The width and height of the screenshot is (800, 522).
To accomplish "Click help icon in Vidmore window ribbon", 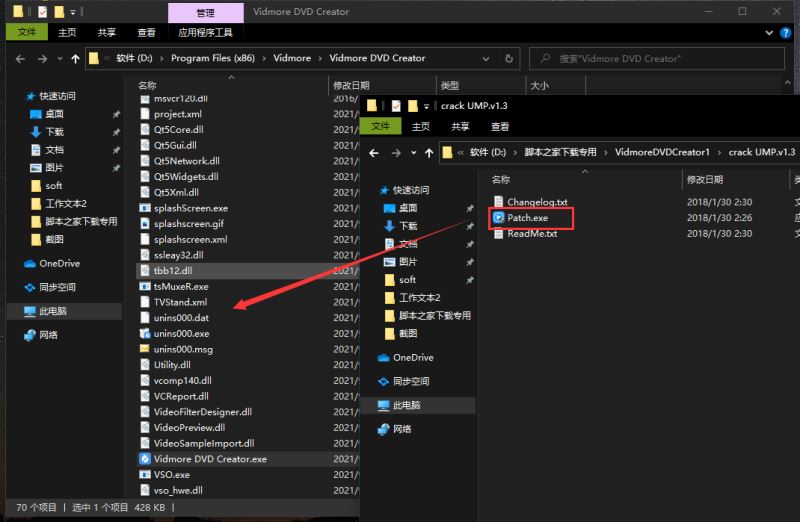I will click(x=786, y=33).
